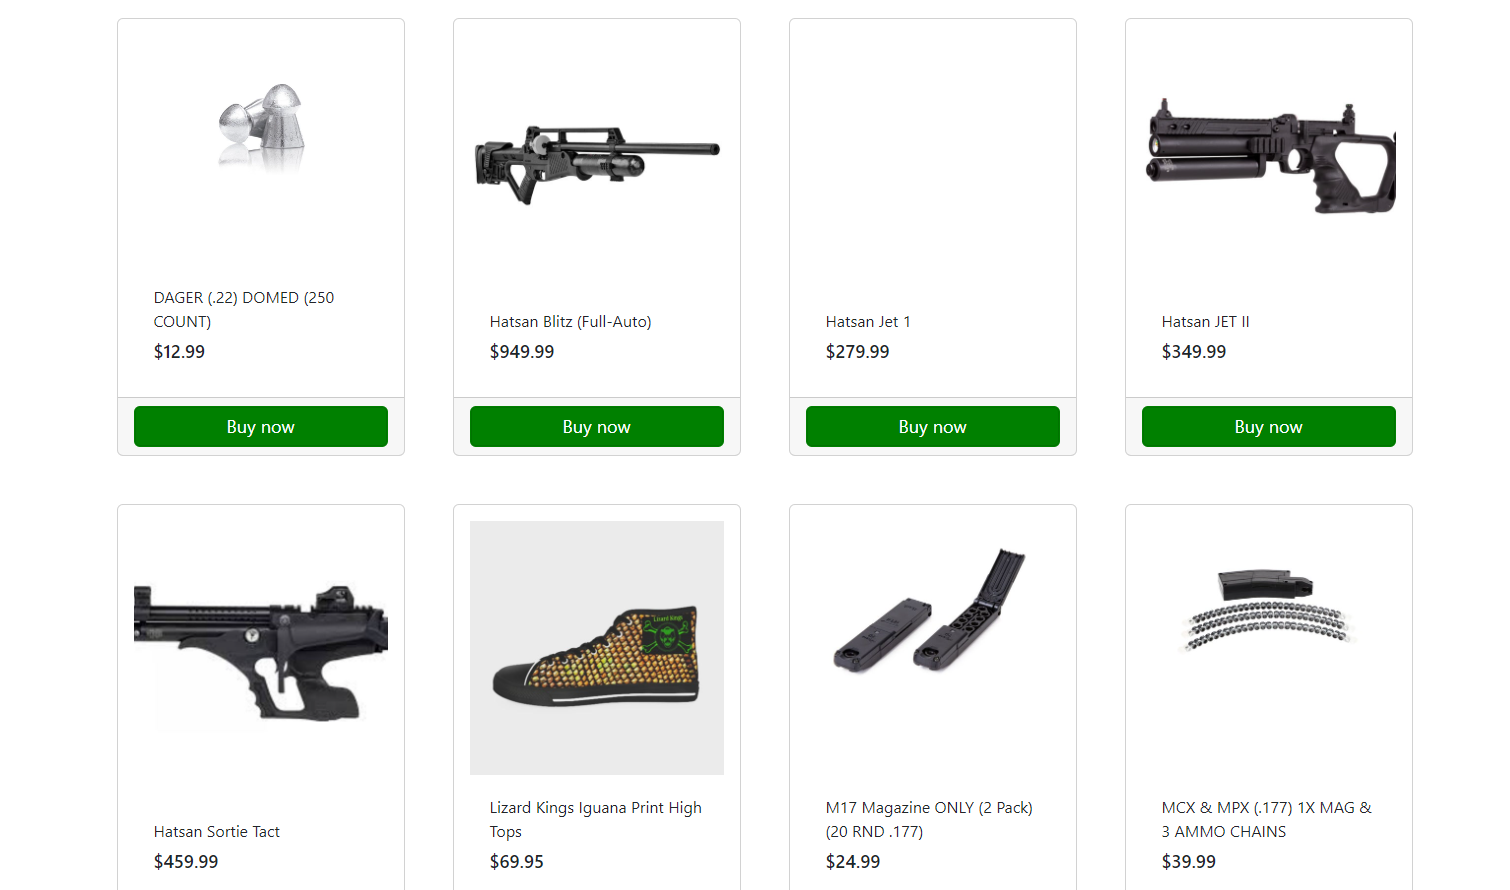Select the Hatsan Jet 1 product name

[868, 322]
